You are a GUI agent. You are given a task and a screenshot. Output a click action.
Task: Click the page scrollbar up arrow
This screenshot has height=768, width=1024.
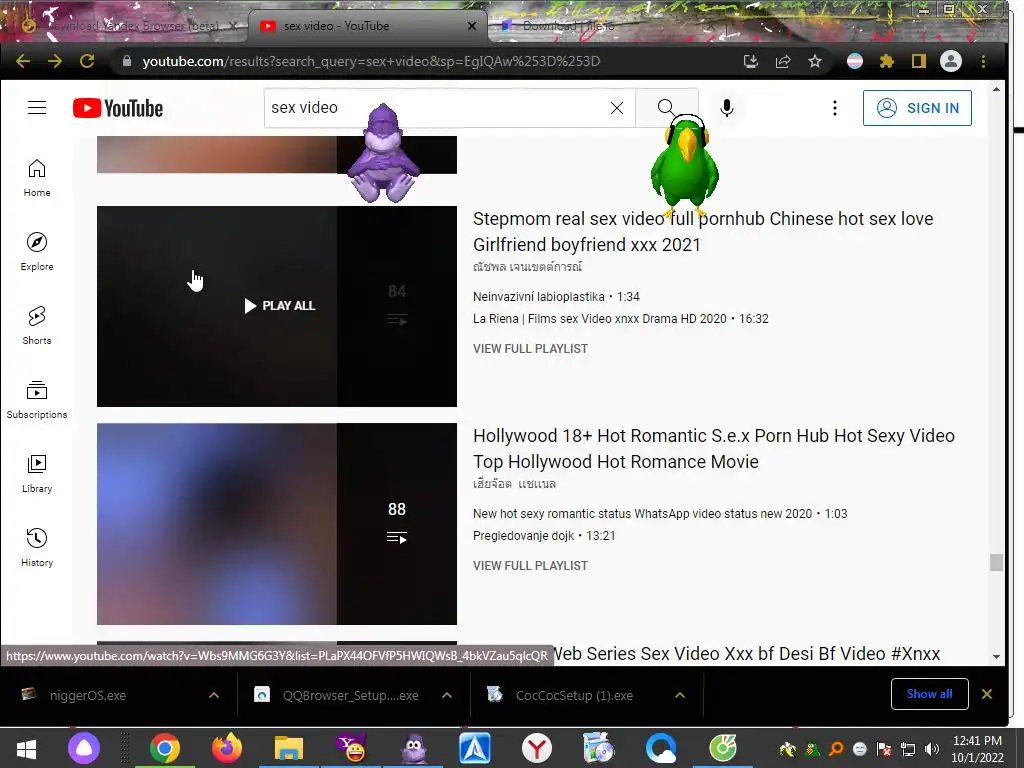tap(996, 89)
